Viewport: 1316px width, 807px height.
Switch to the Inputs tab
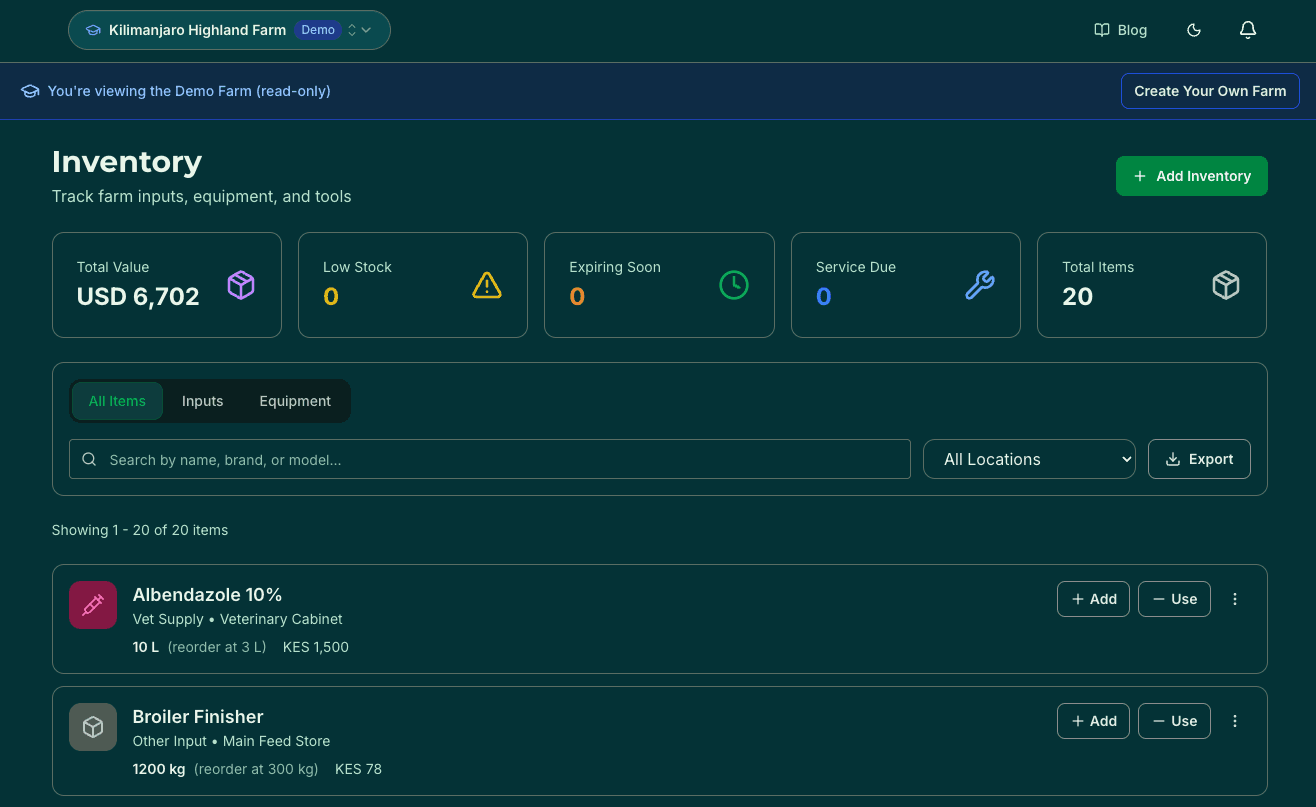(202, 400)
